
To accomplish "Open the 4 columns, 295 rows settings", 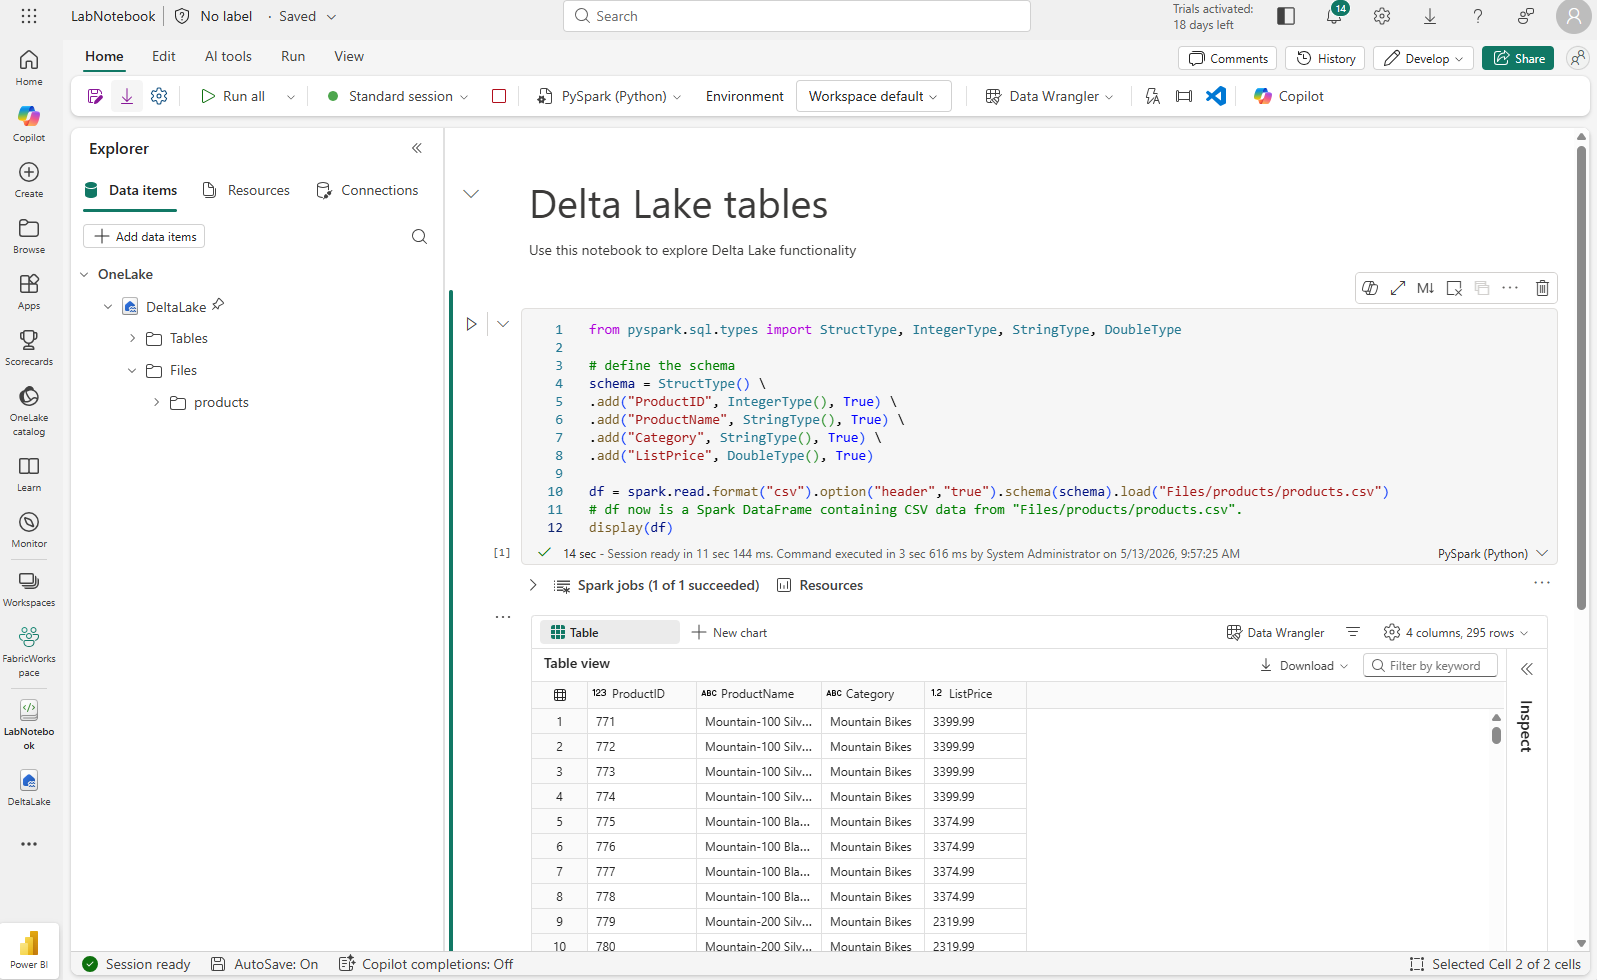I will coord(1456,633).
